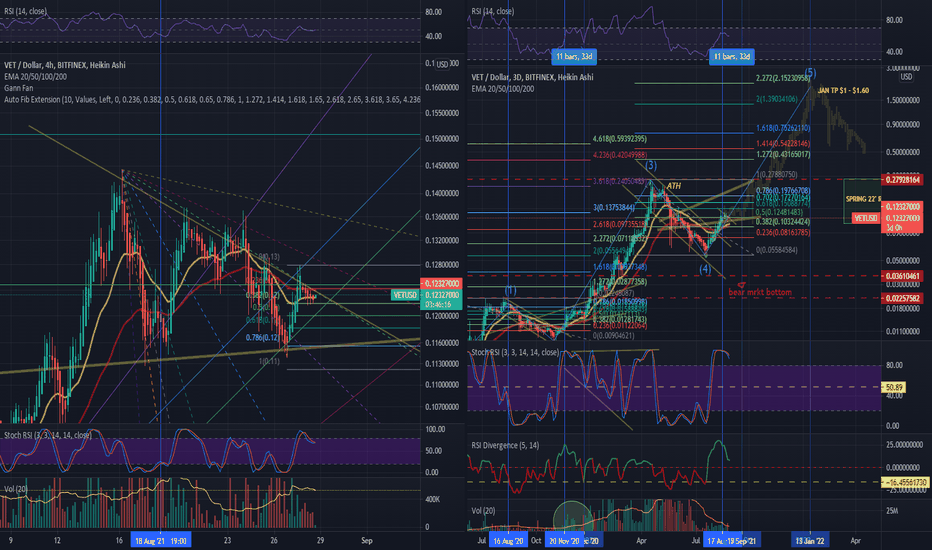932x550 pixels.
Task: Click RSI (14, close) label on 4h chart
Action: tap(25, 11)
